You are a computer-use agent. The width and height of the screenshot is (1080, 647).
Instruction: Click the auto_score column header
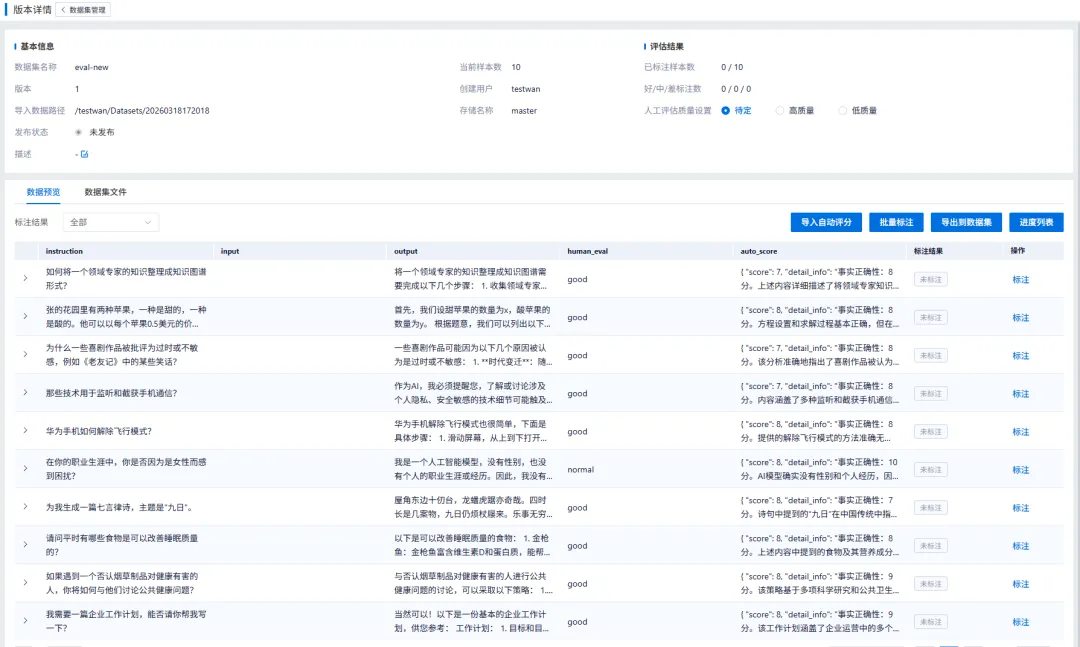(x=758, y=251)
